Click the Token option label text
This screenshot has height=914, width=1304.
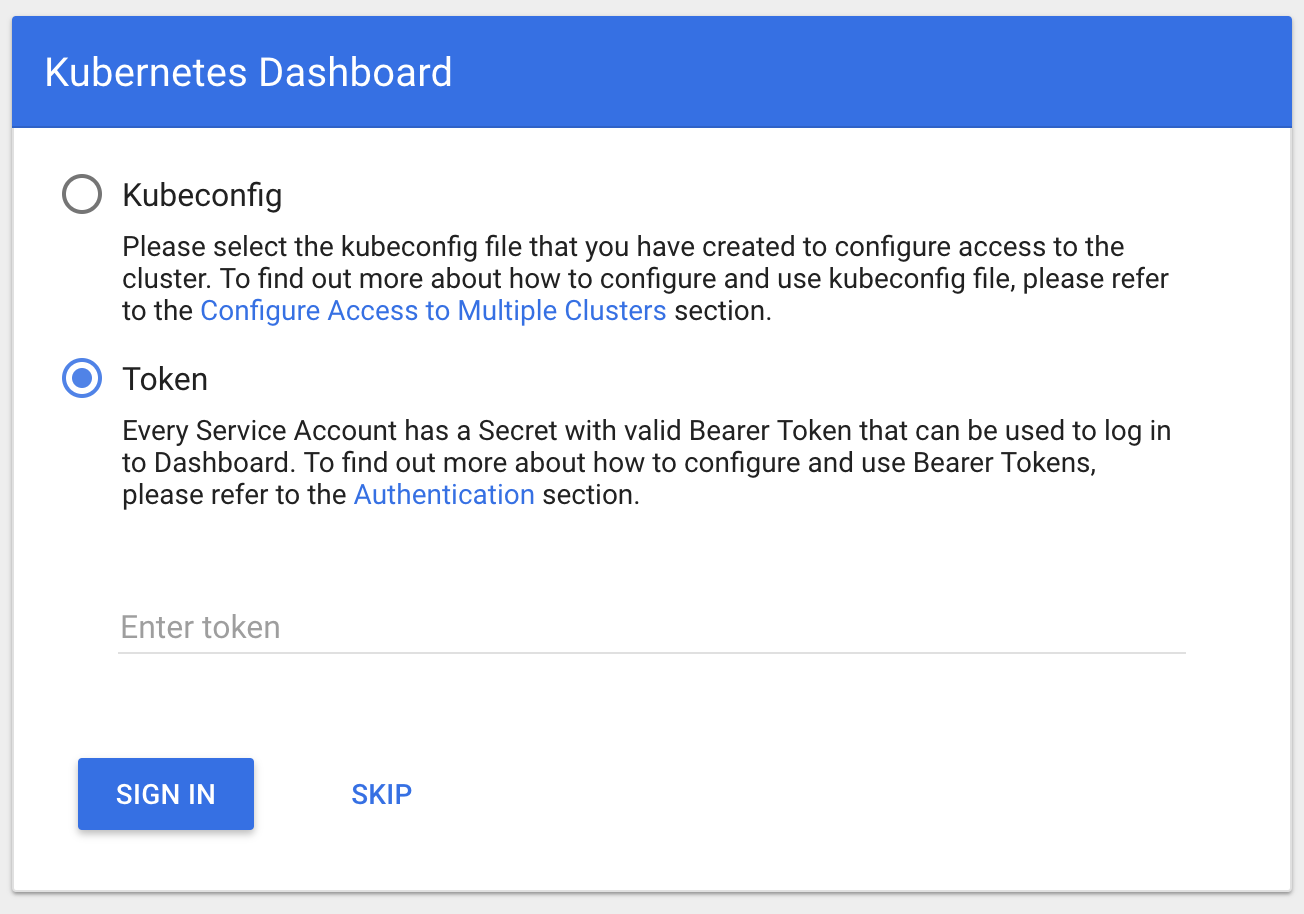165,379
